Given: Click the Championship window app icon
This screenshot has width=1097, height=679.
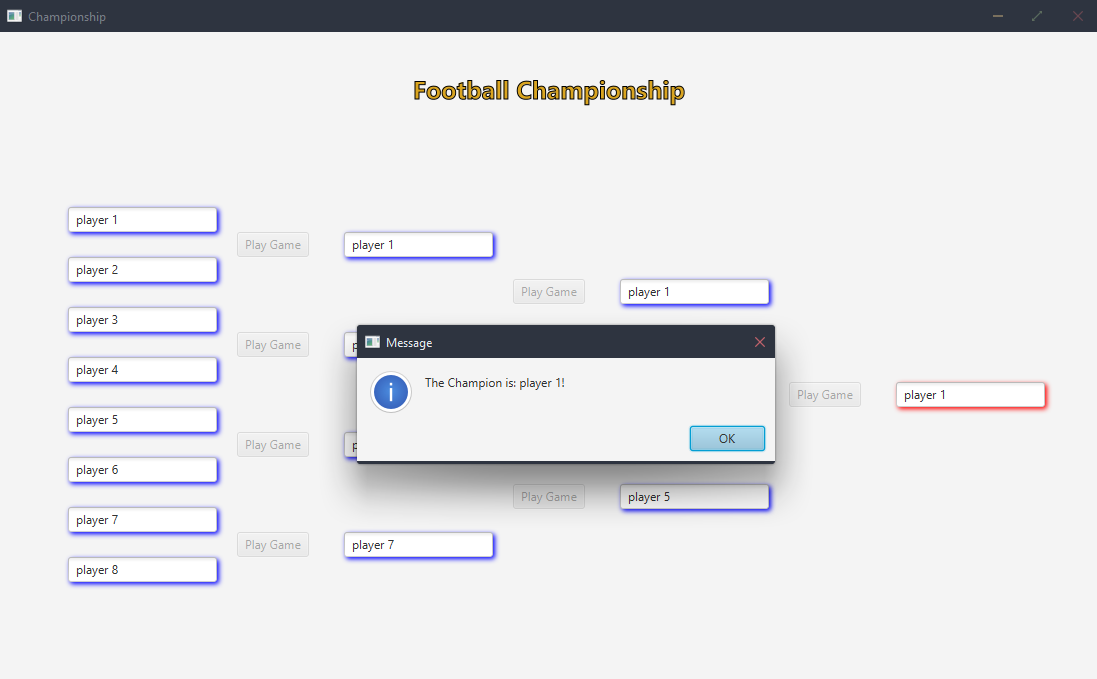Looking at the screenshot, I should click(15, 16).
